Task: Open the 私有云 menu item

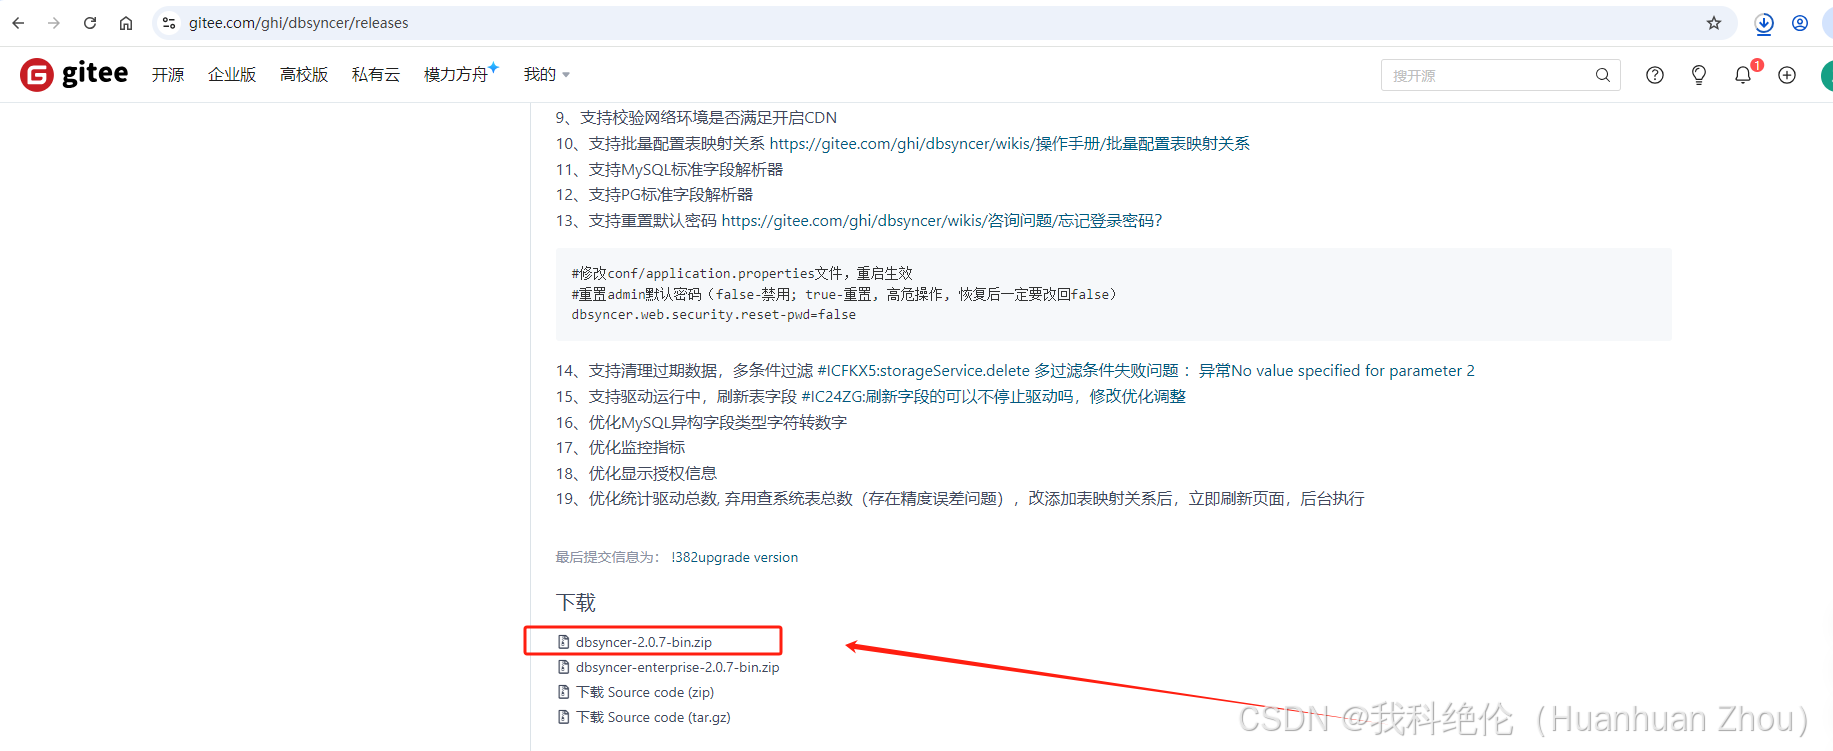Action: coord(376,75)
